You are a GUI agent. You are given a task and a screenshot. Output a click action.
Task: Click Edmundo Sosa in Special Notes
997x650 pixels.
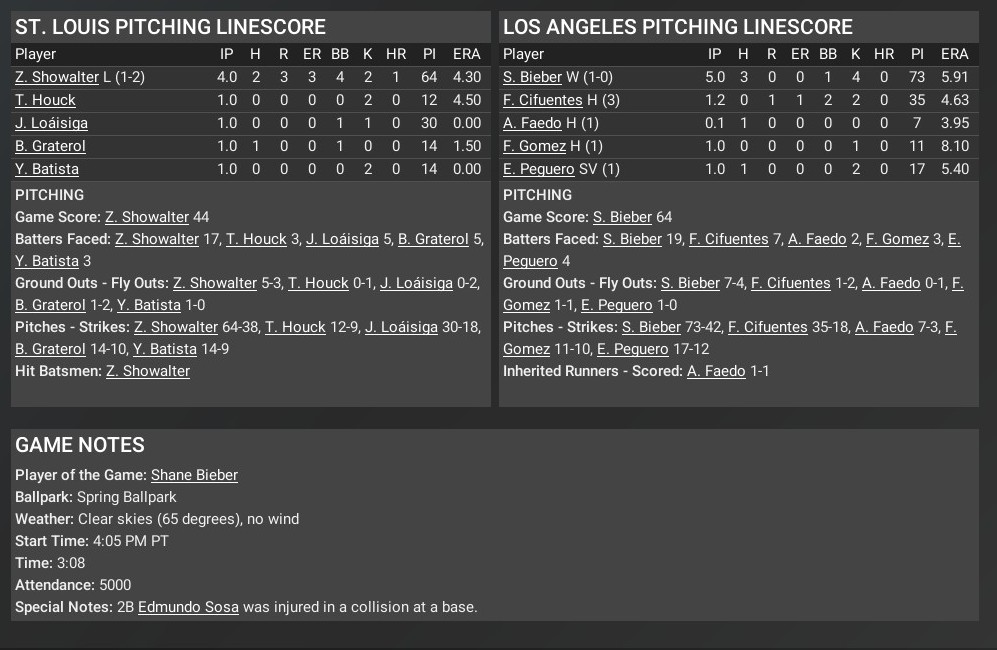pos(188,607)
